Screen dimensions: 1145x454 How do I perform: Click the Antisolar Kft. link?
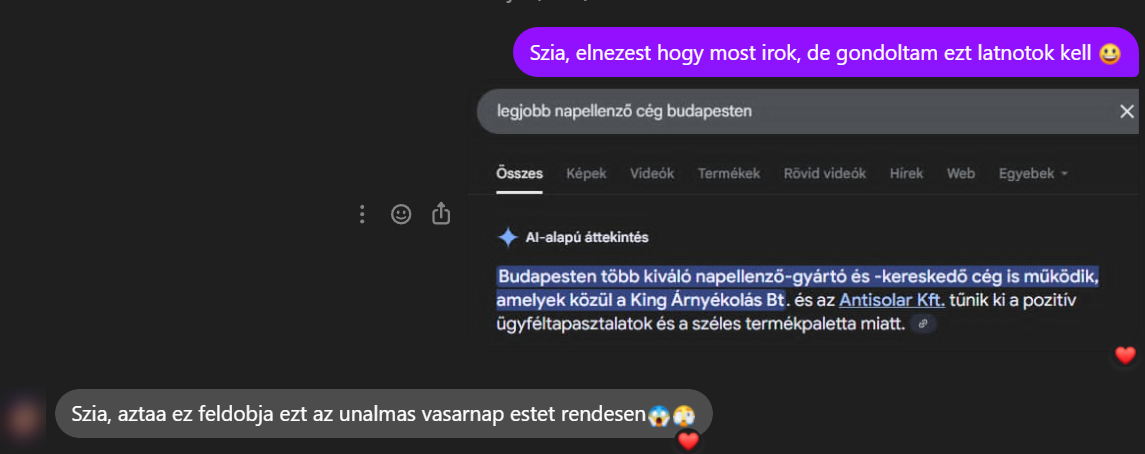point(892,299)
